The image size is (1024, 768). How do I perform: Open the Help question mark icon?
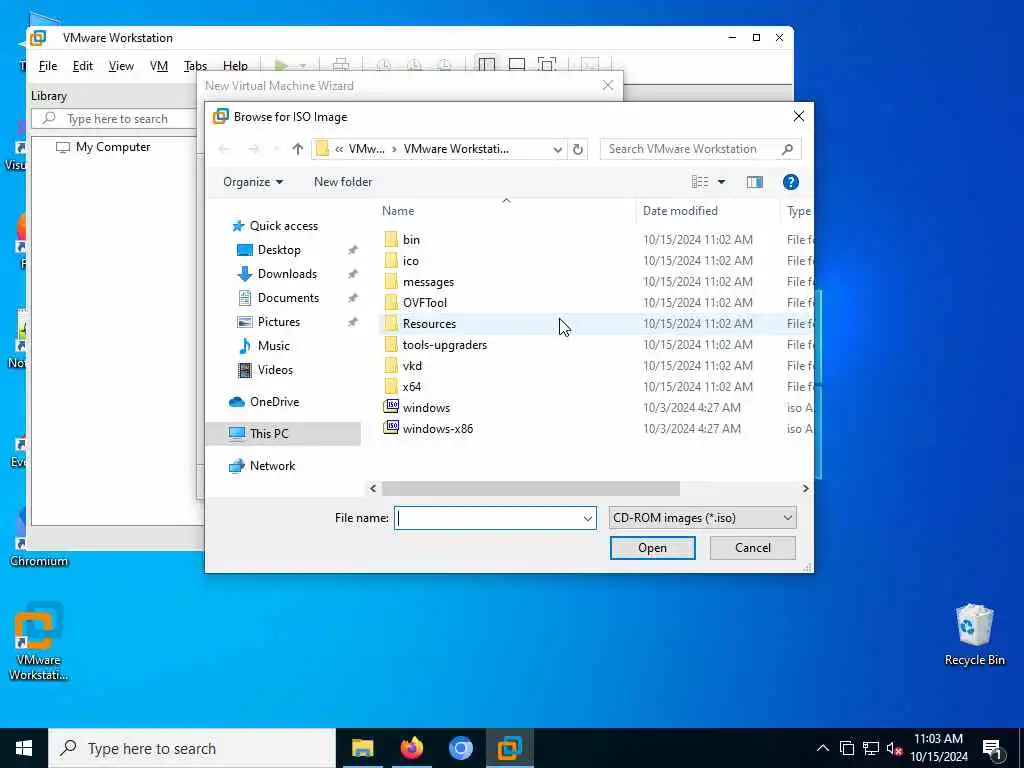790,182
